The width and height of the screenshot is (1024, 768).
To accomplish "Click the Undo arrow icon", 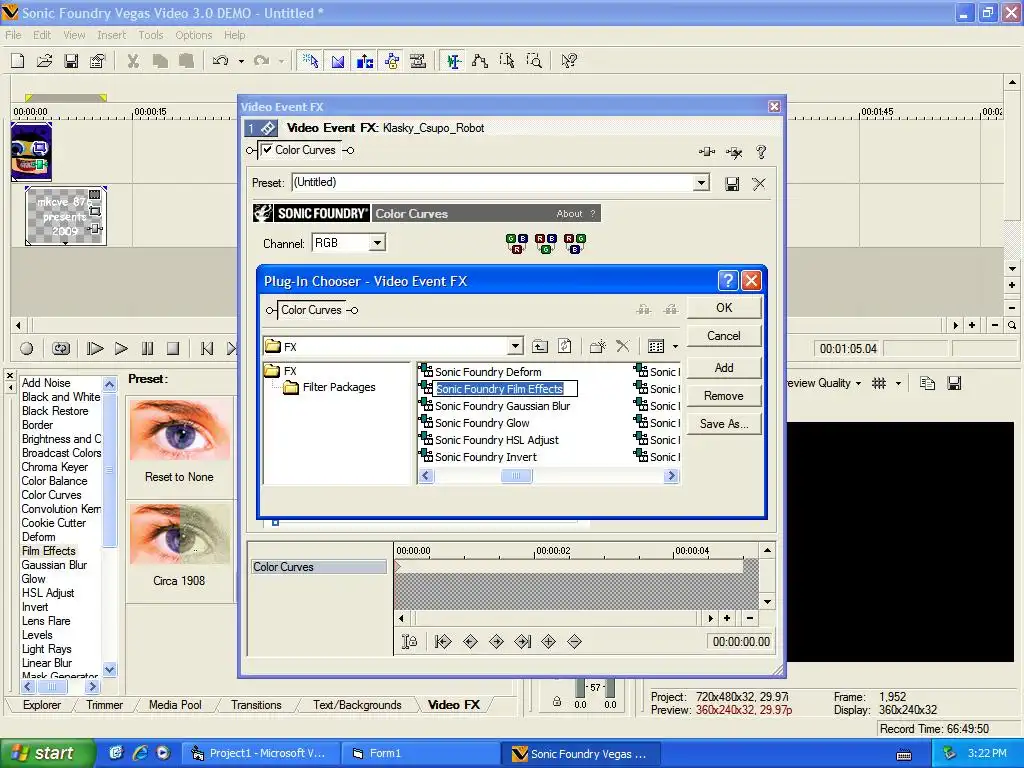I will (221, 61).
